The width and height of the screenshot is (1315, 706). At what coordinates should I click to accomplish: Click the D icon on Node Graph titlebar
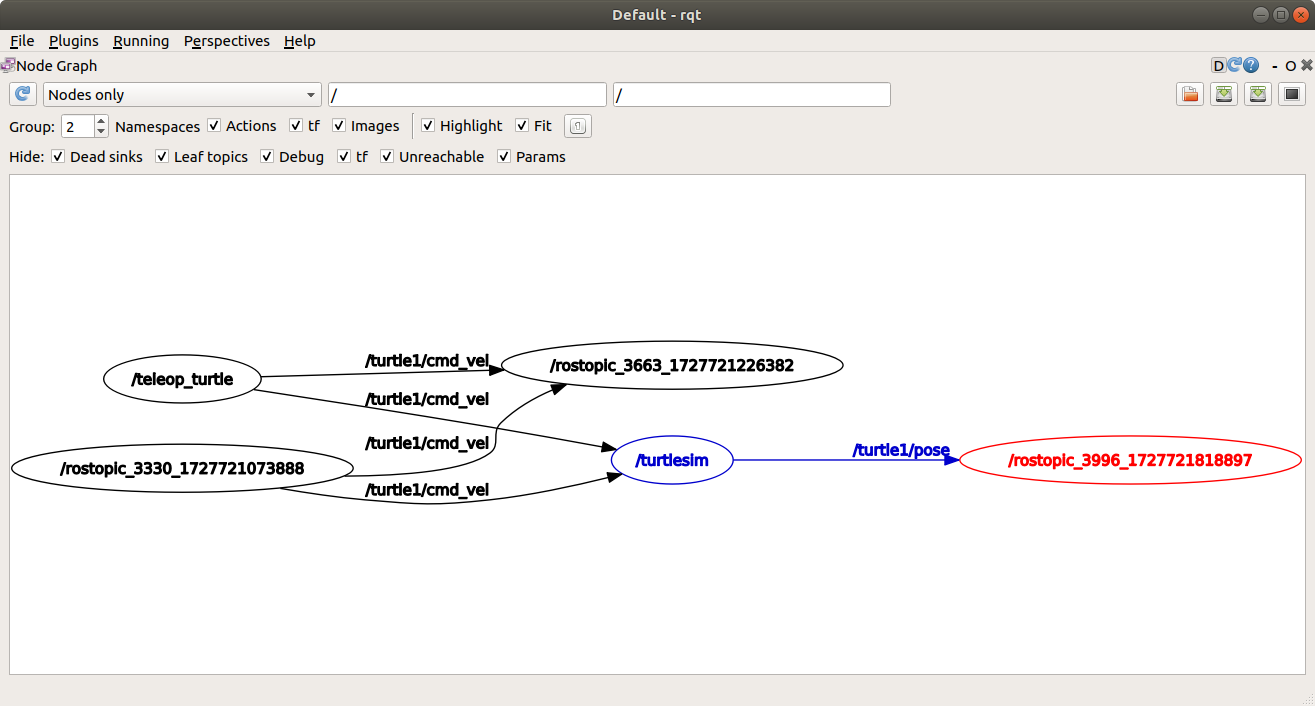click(1219, 65)
